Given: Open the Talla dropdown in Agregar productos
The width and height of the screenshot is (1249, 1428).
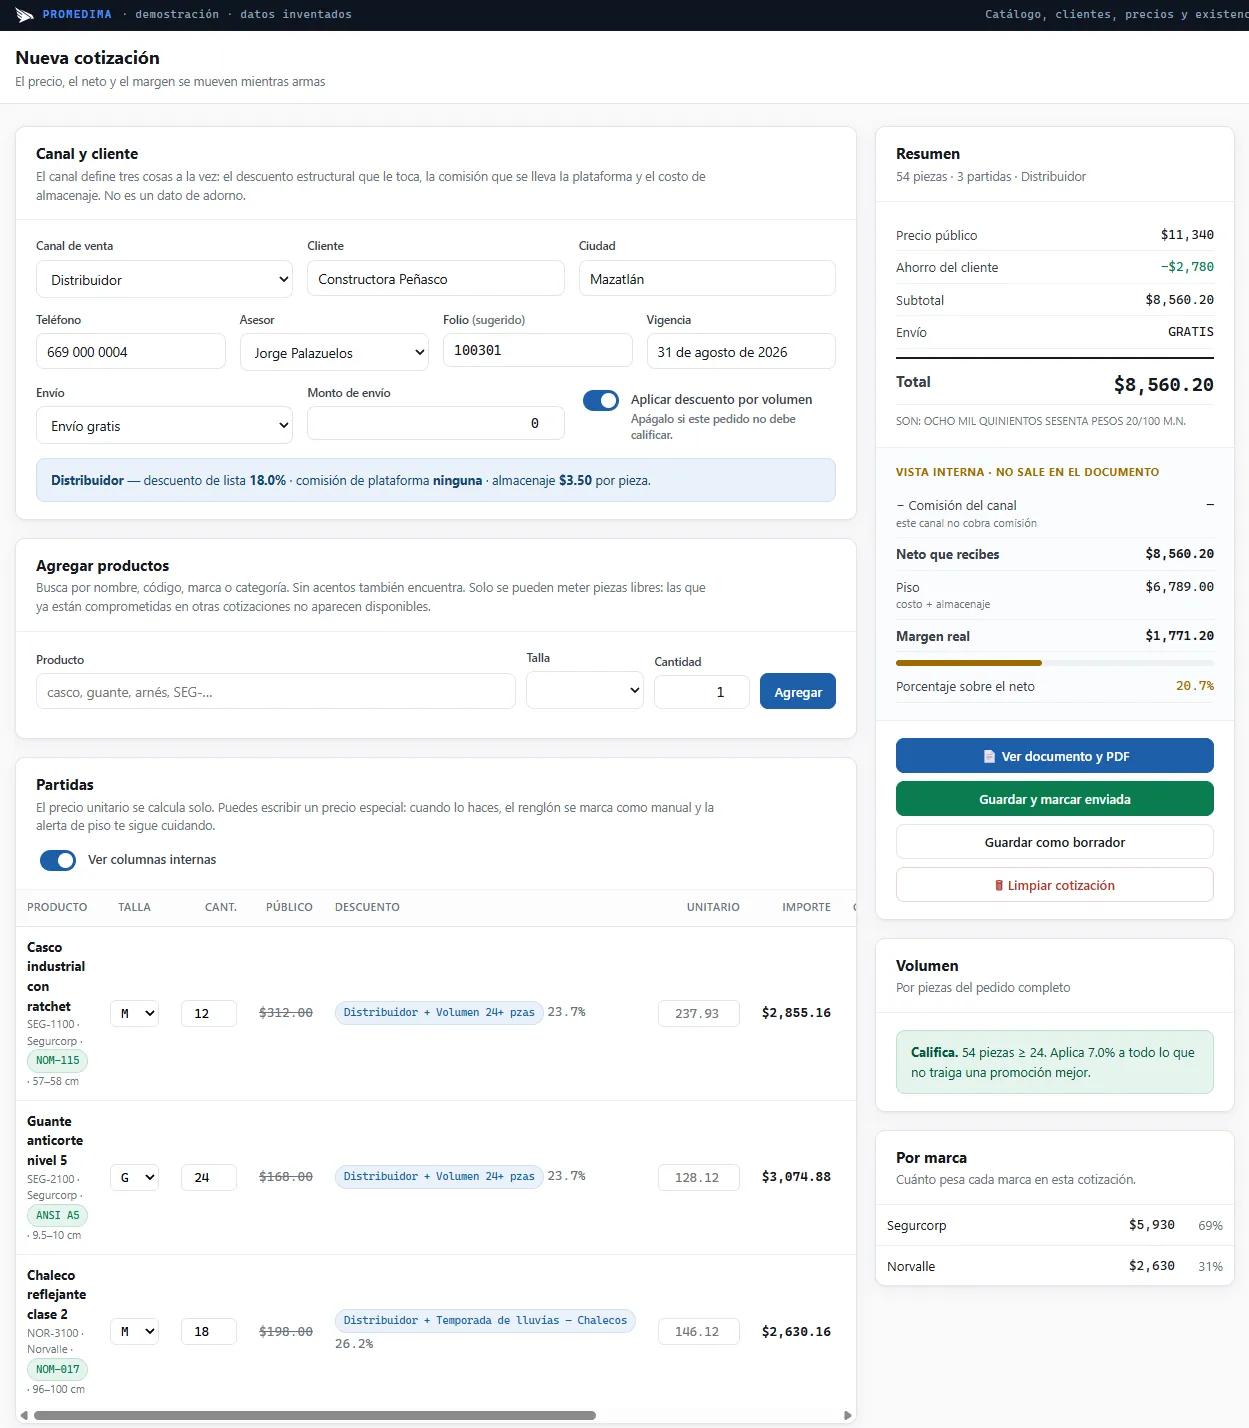Looking at the screenshot, I should [x=585, y=691].
